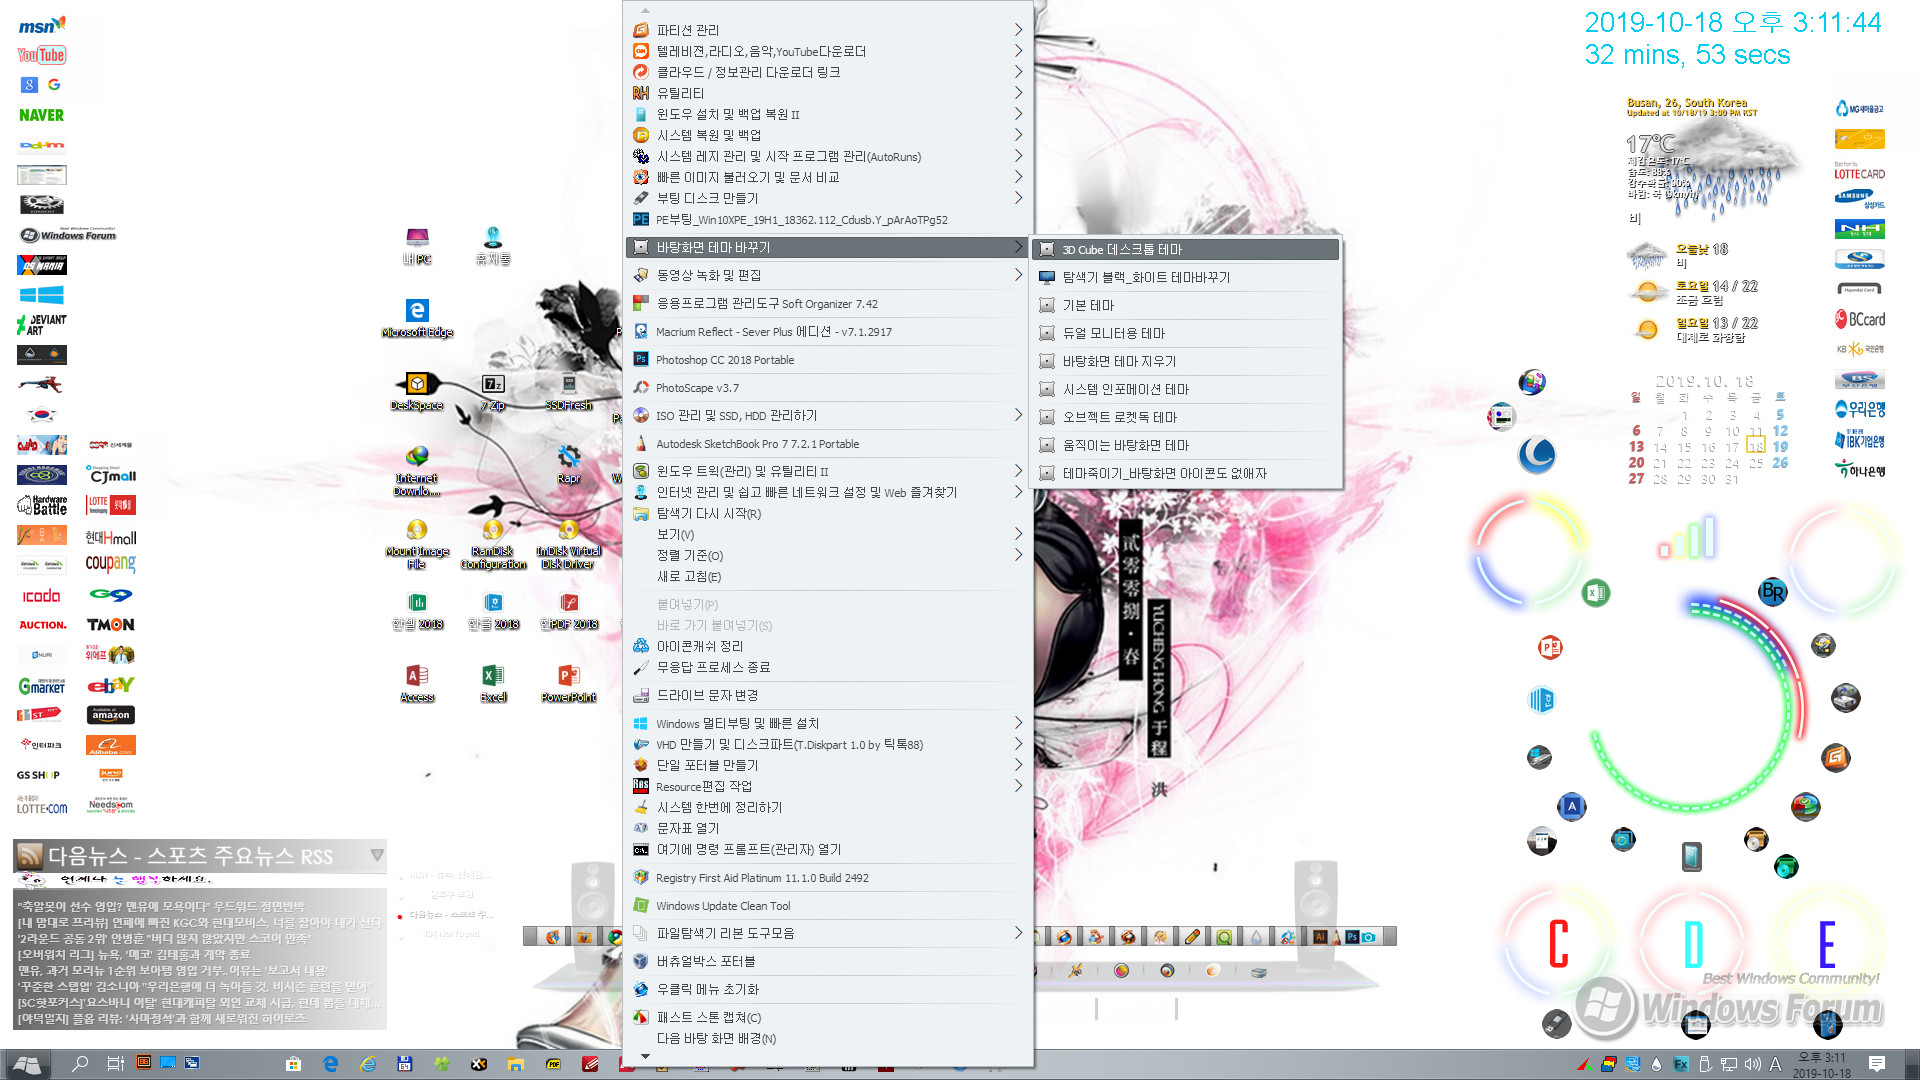Image resolution: width=1920 pixels, height=1080 pixels.
Task: Open ImDisk Virtual Disk Driver shortcut
Action: point(569,544)
